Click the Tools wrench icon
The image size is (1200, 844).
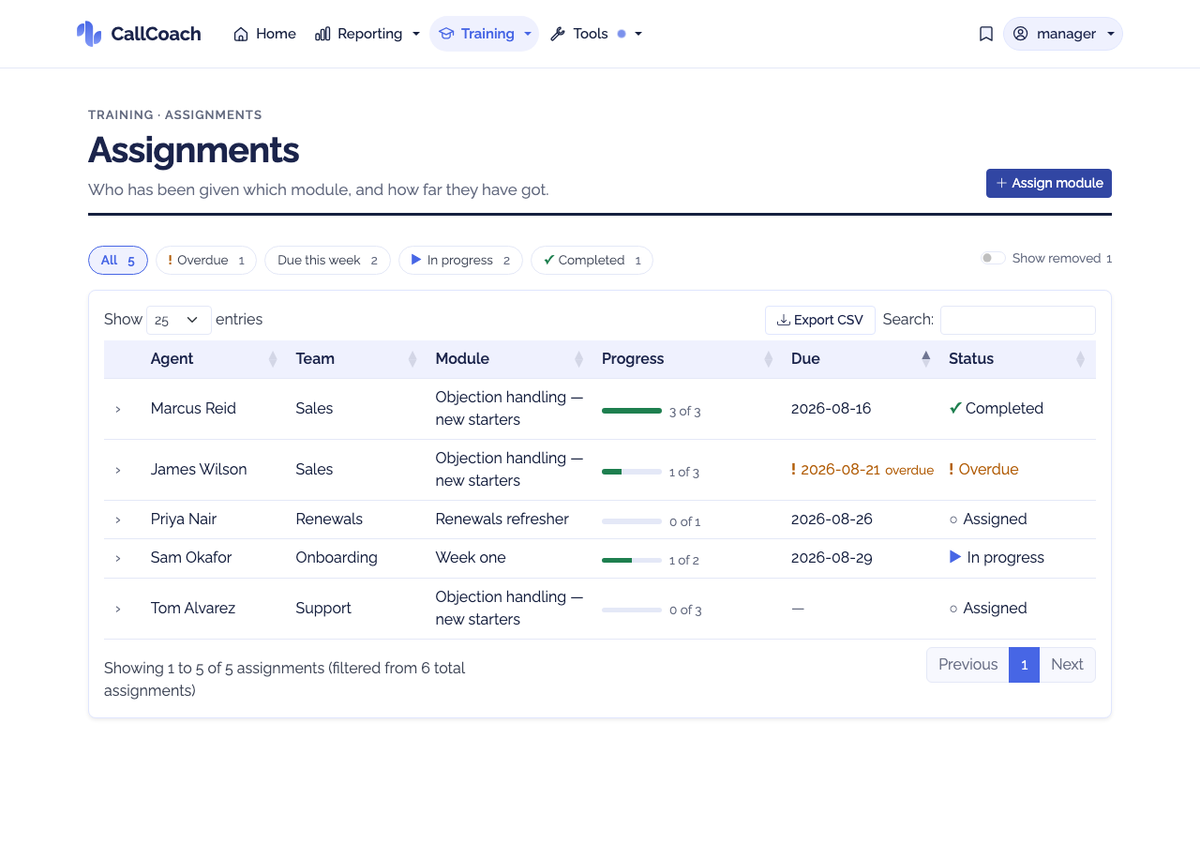pyautogui.click(x=558, y=34)
